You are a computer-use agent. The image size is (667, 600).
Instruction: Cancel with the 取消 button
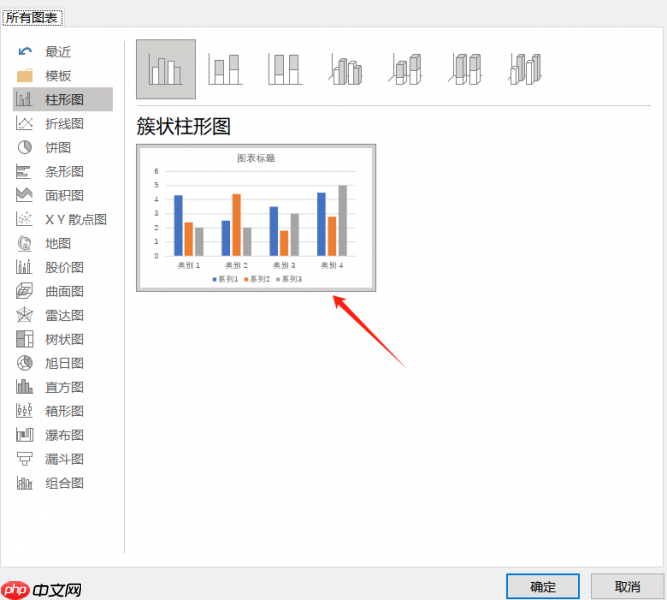click(x=627, y=586)
